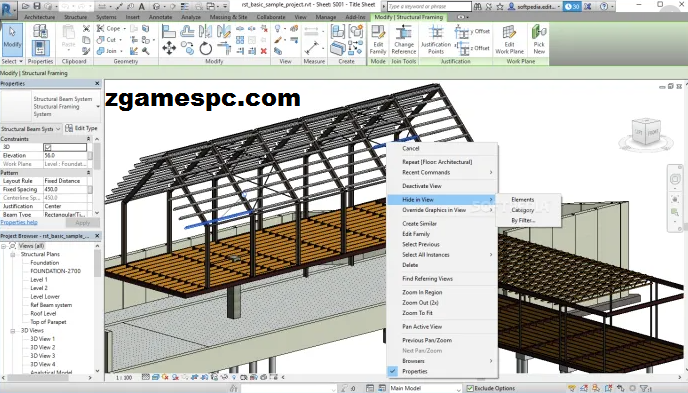
Task: Open Edit Work Plane tool
Action: (x=509, y=40)
